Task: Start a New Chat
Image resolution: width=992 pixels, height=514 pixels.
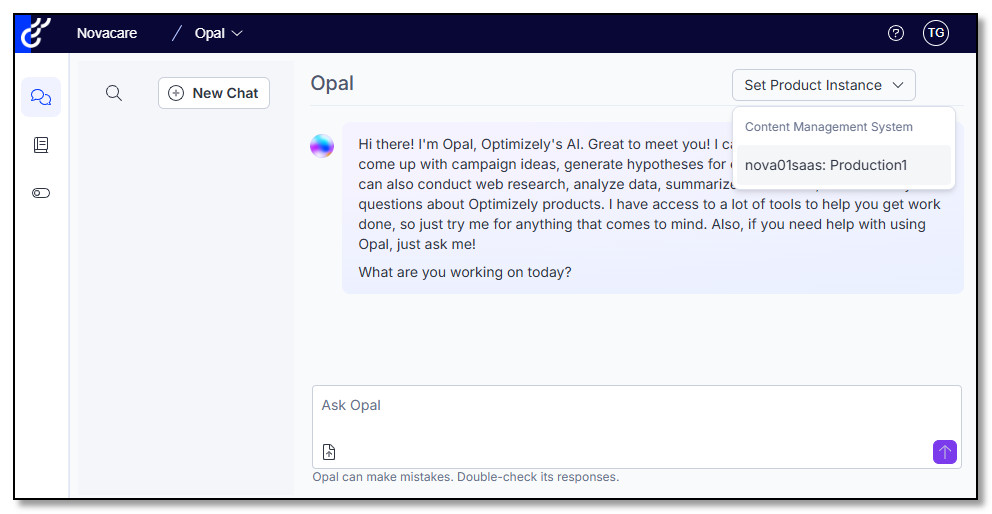Action: [214, 93]
